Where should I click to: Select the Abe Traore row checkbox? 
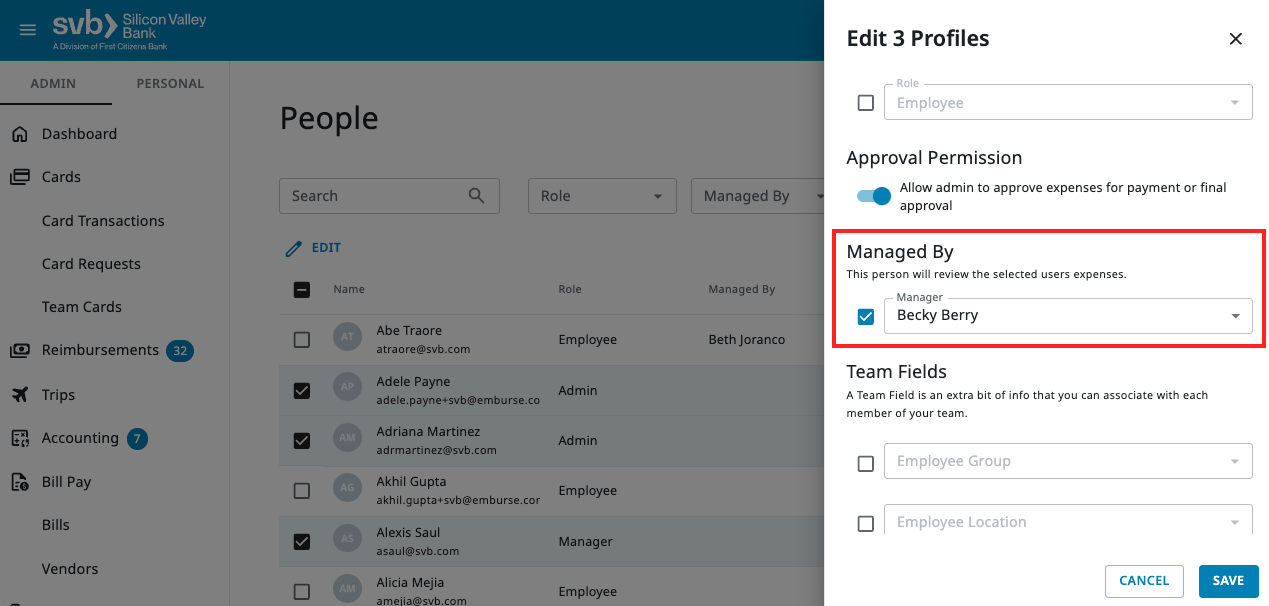tap(302, 340)
